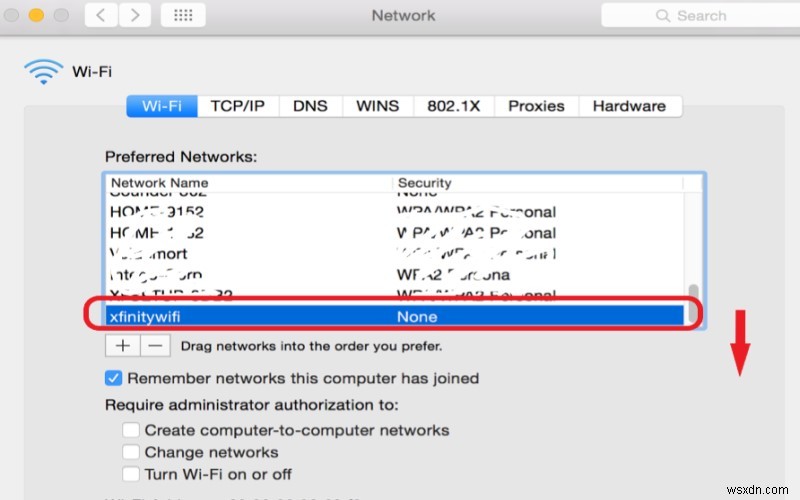This screenshot has height=500, width=800.
Task: Switch to the DNS tab
Action: coord(310,106)
